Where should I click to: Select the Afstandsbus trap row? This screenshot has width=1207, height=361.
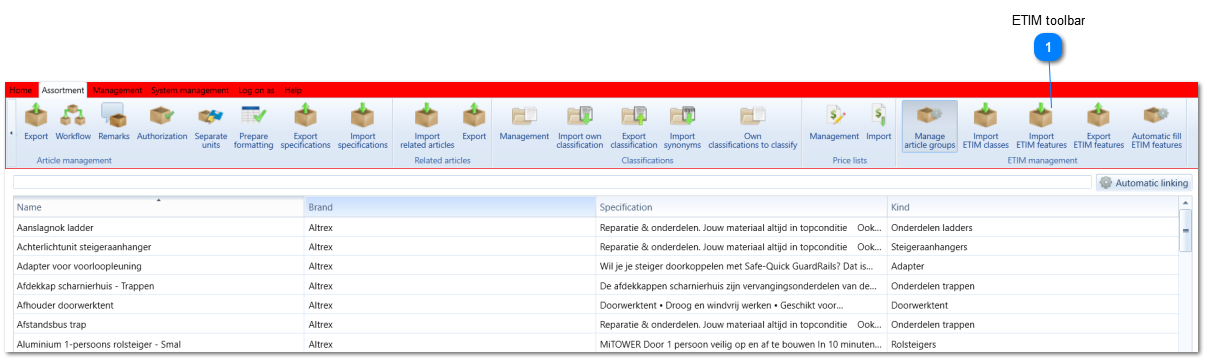coord(596,325)
